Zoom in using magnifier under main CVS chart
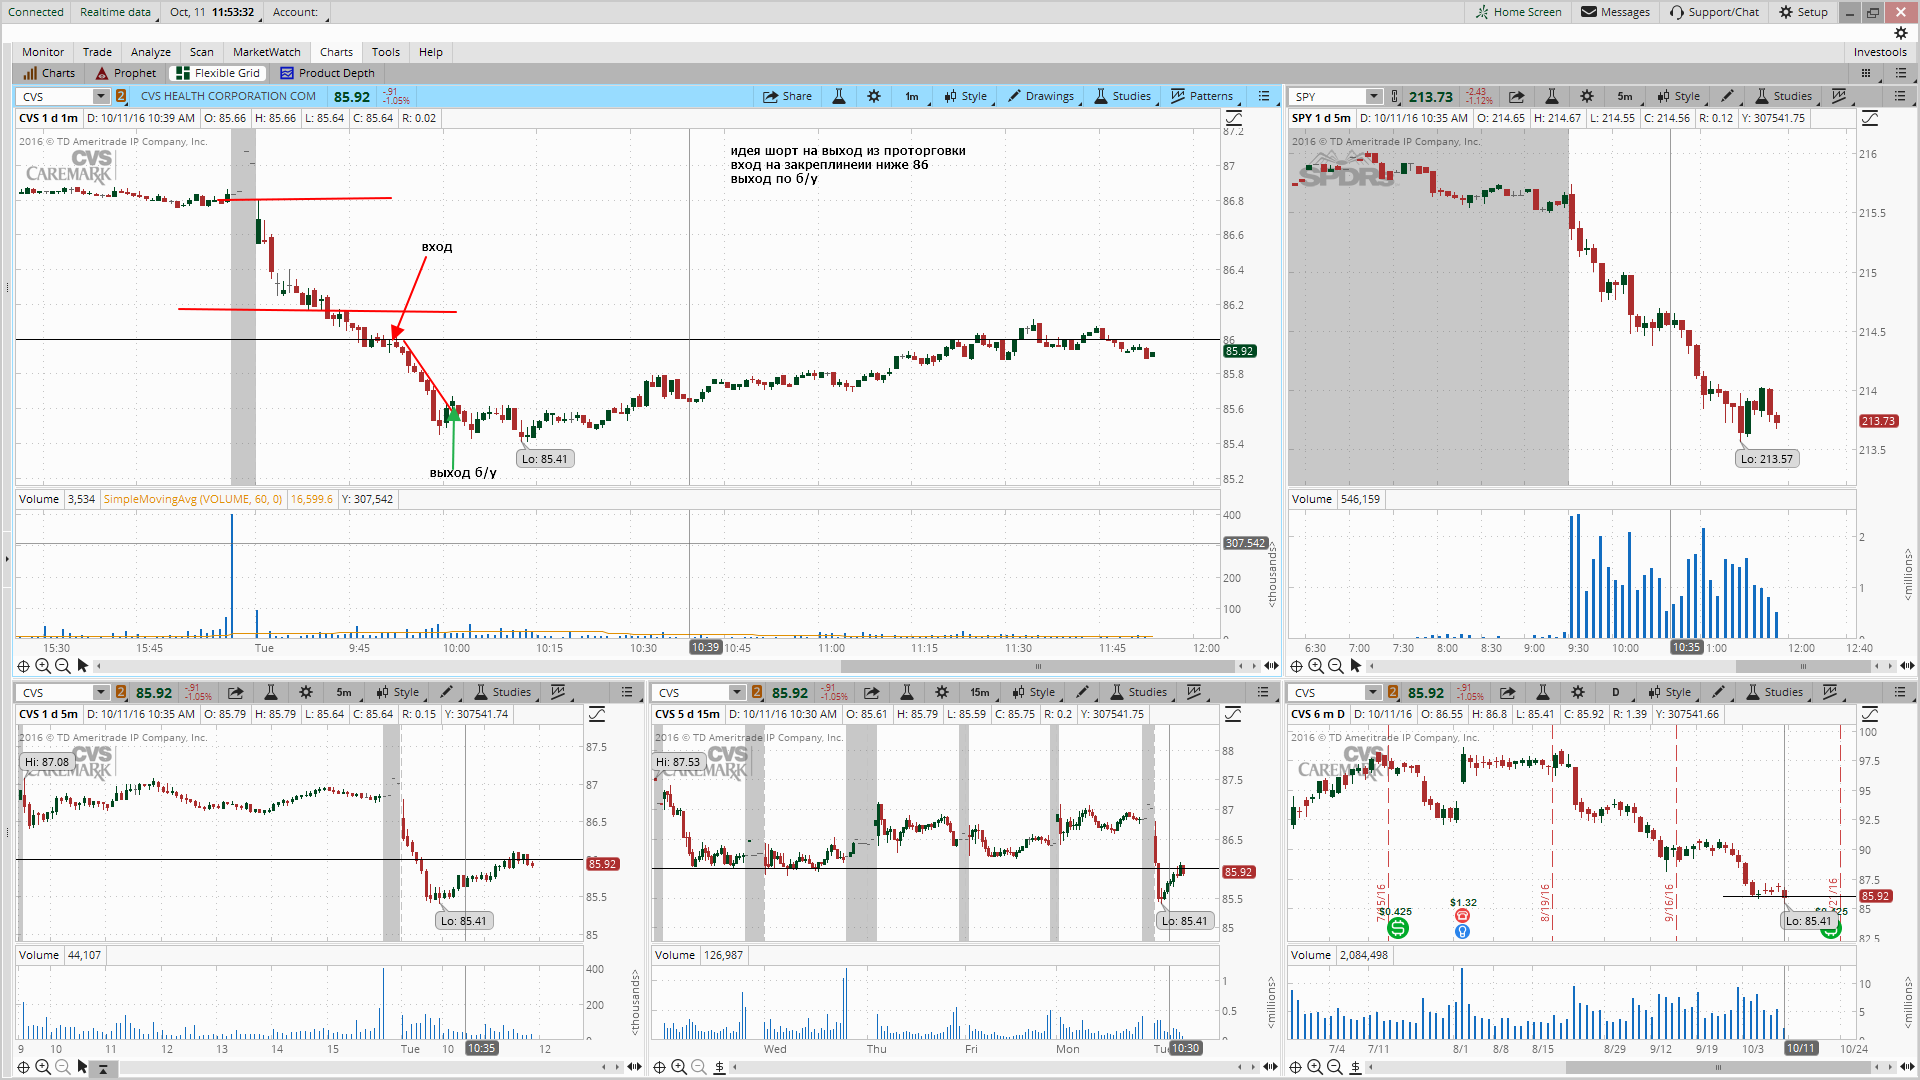Screen dimensions: 1920x1080 tap(43, 666)
